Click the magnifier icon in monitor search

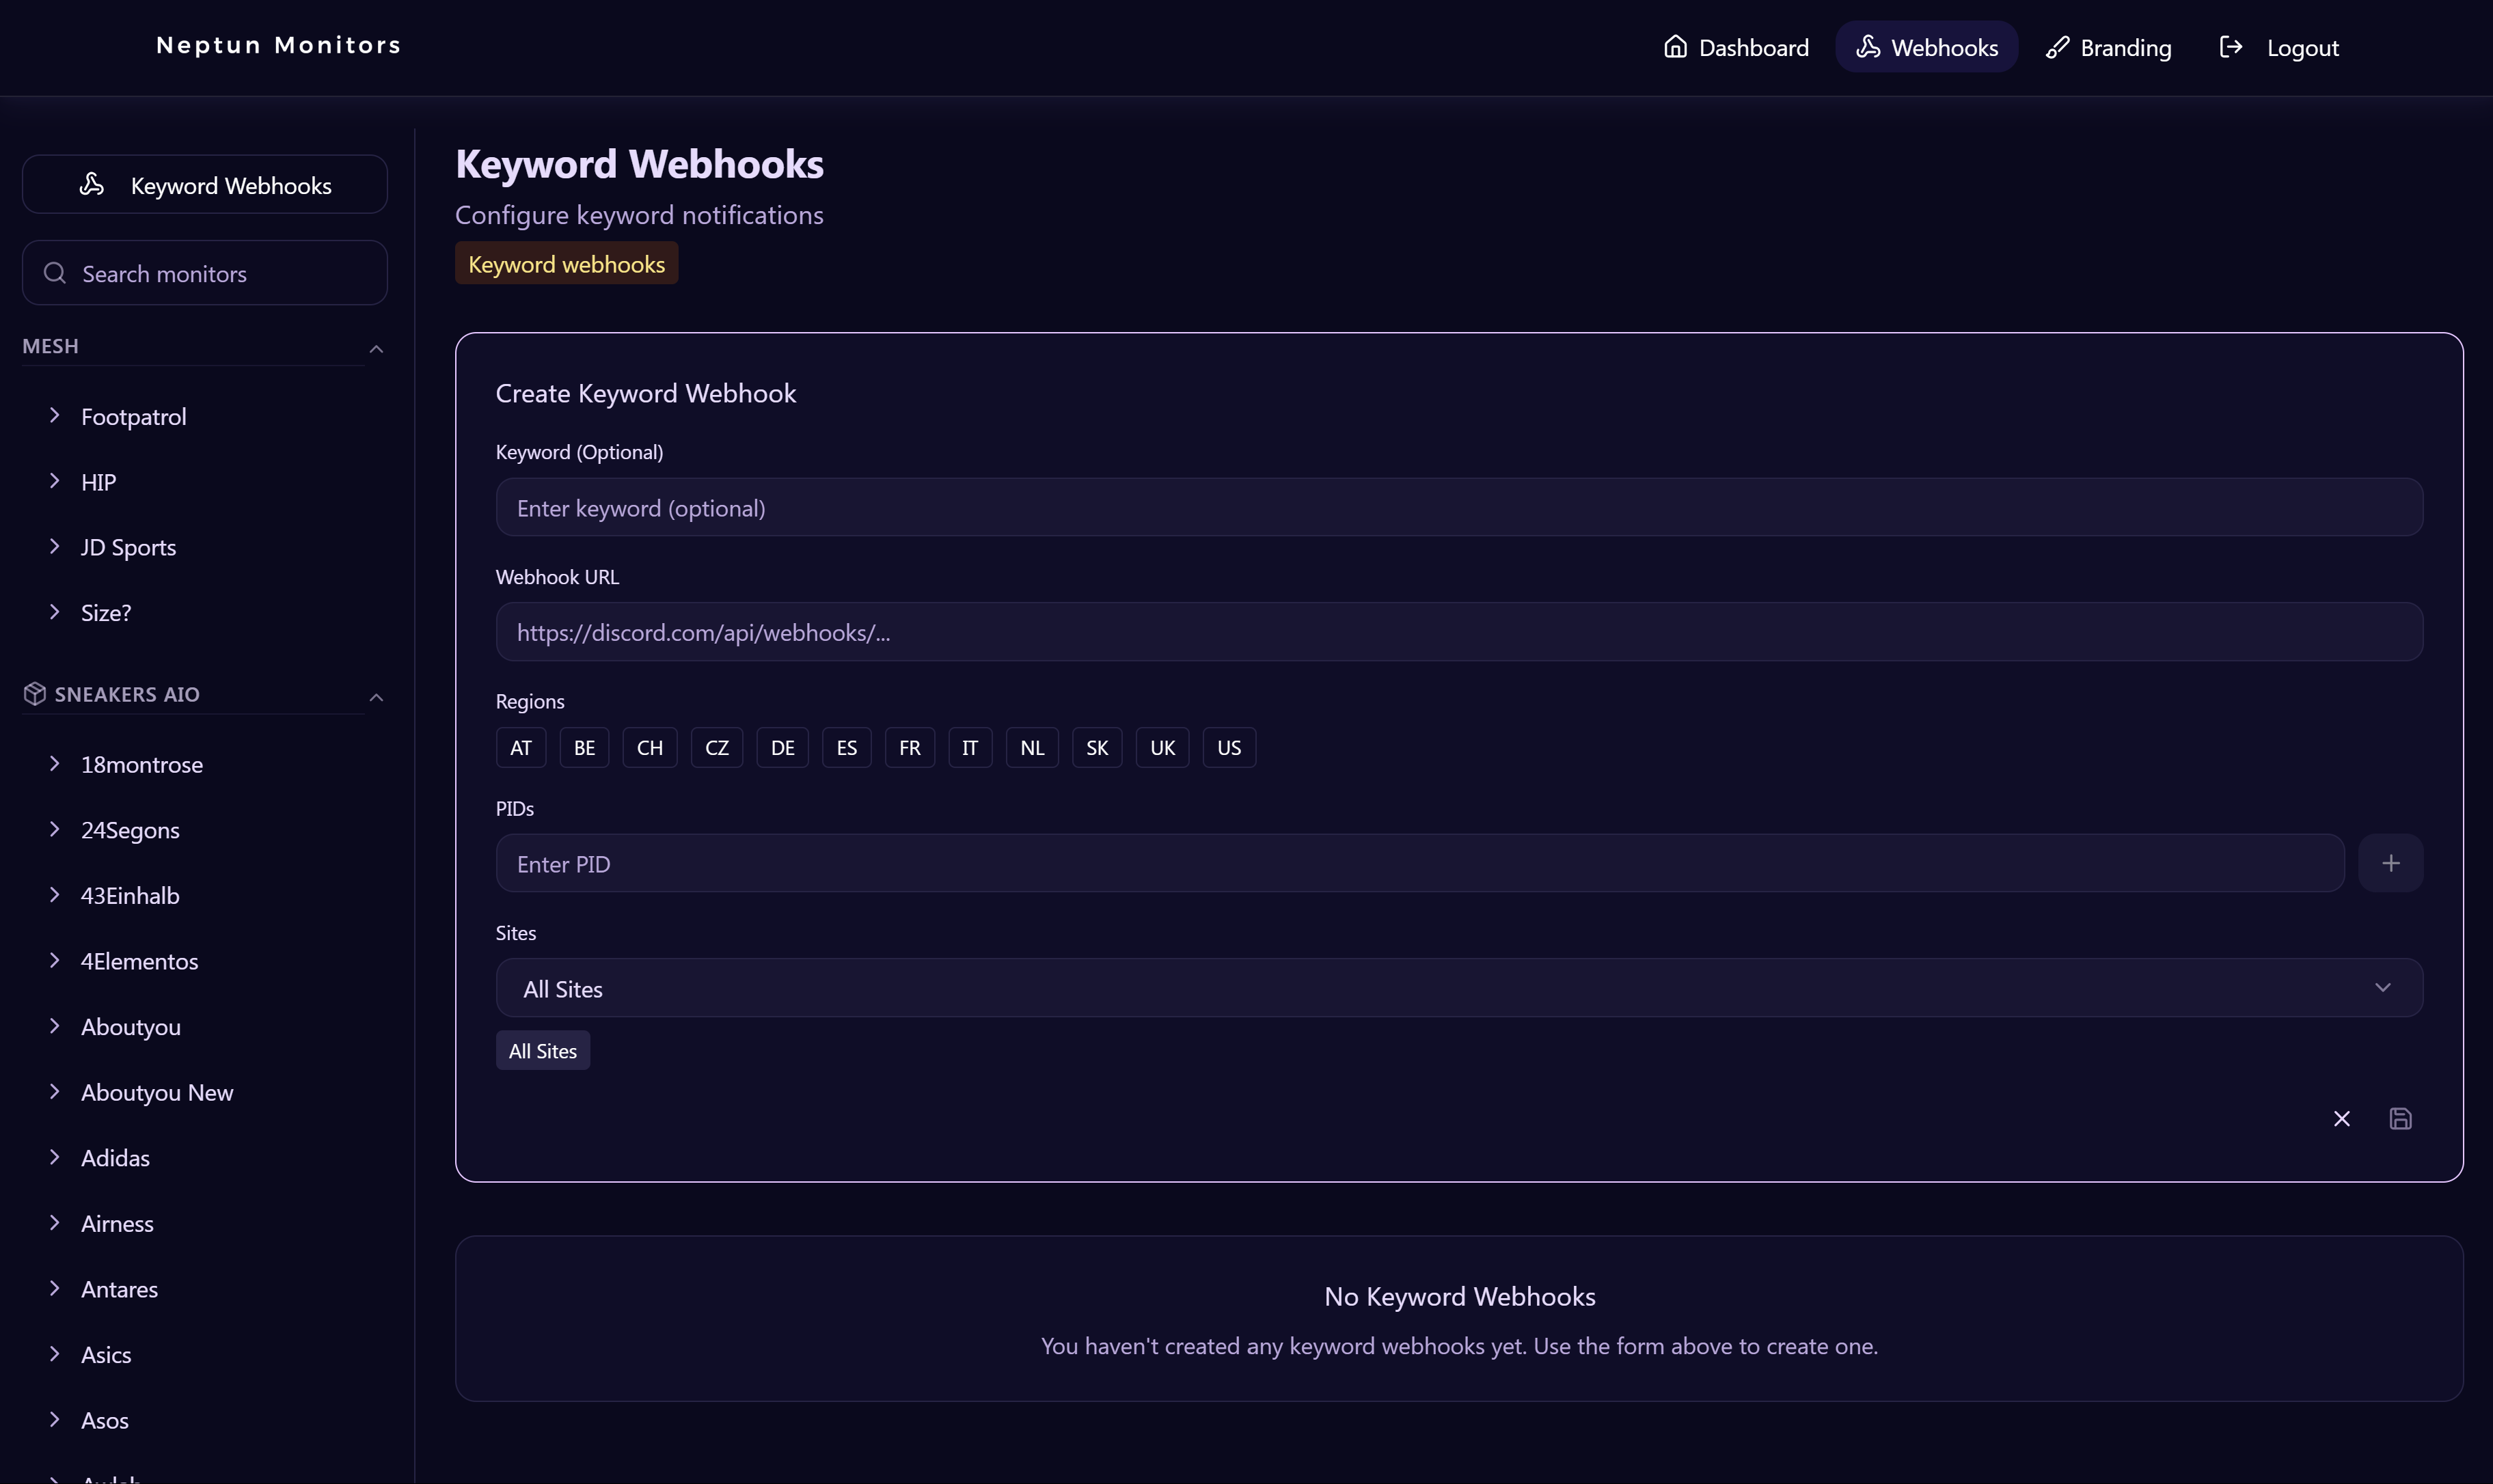tap(55, 273)
